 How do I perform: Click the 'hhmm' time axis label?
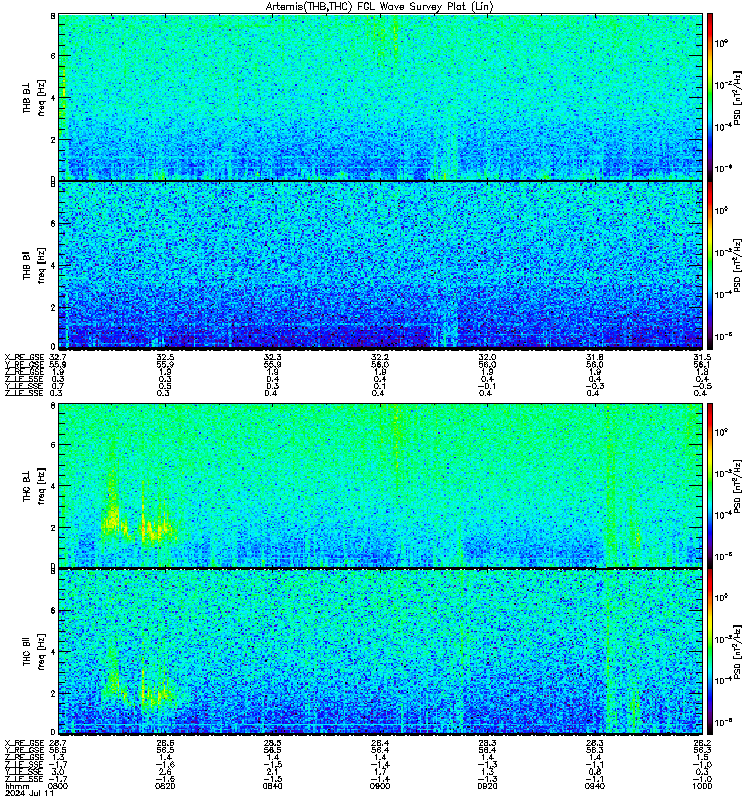coord(17,786)
